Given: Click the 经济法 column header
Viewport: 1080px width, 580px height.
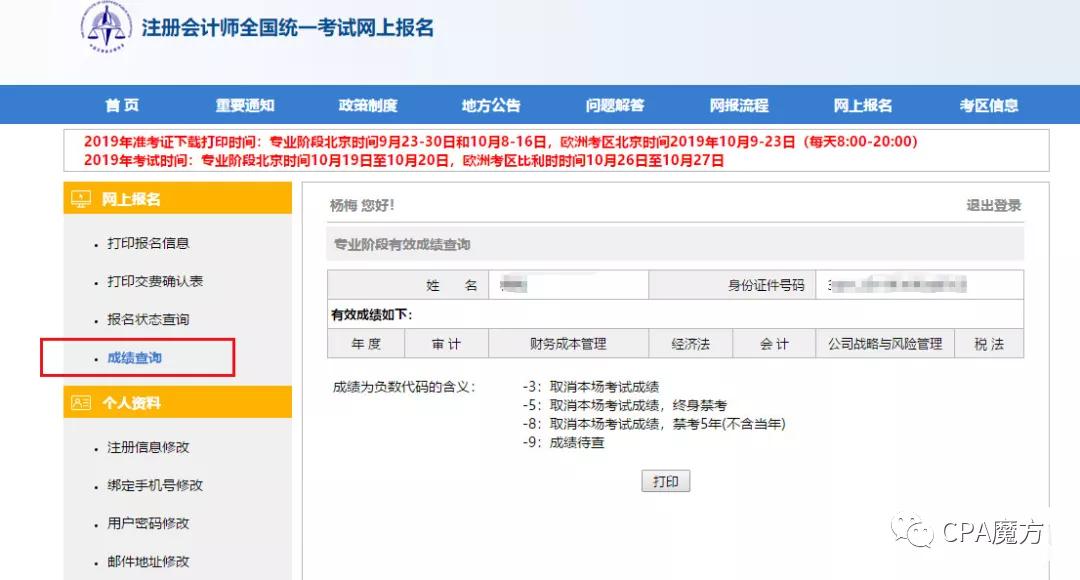Looking at the screenshot, I should (690, 344).
